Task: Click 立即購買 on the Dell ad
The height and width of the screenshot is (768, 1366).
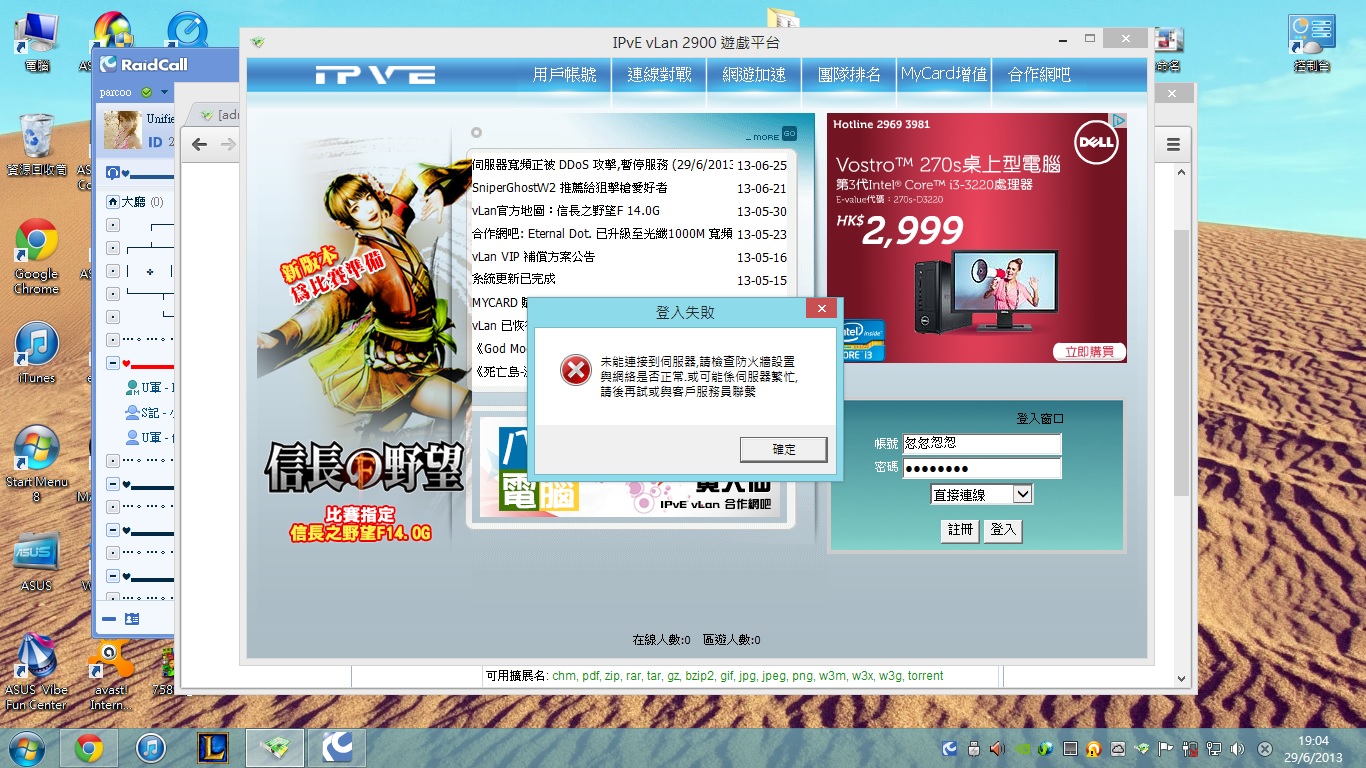Action: 1089,352
